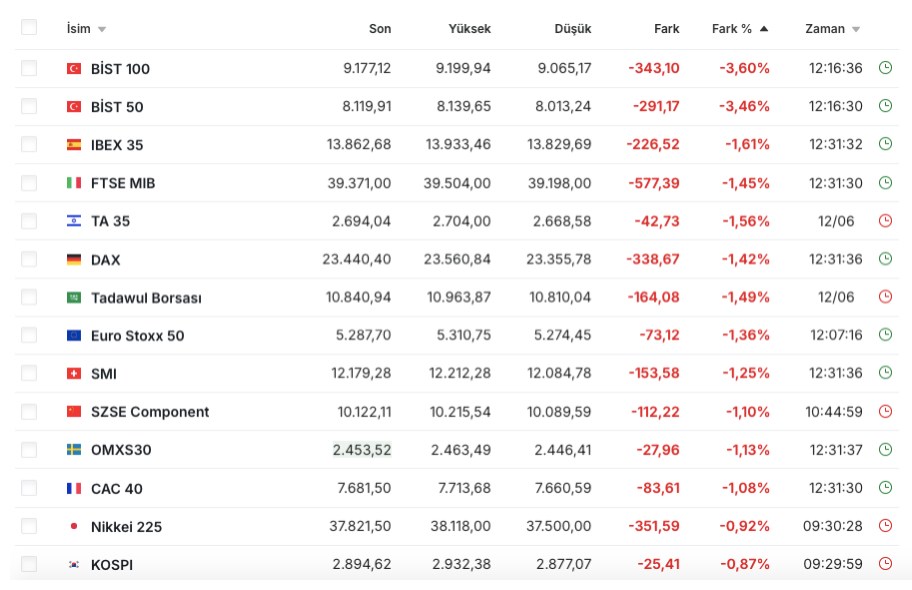This screenshot has width=912, height=590.
Task: Click the Spanish flag next to IBEX 35
Action: pyautogui.click(x=74, y=145)
